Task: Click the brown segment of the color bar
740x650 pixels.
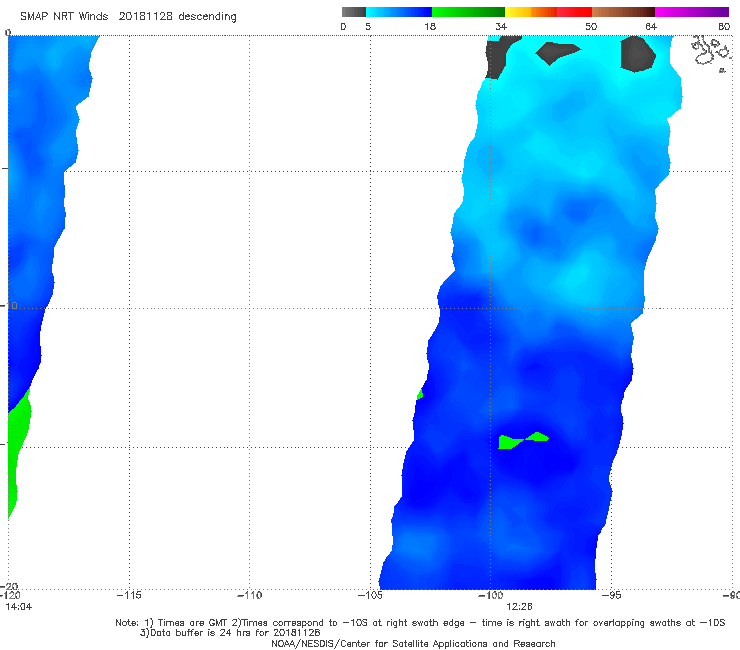Action: 623,12
